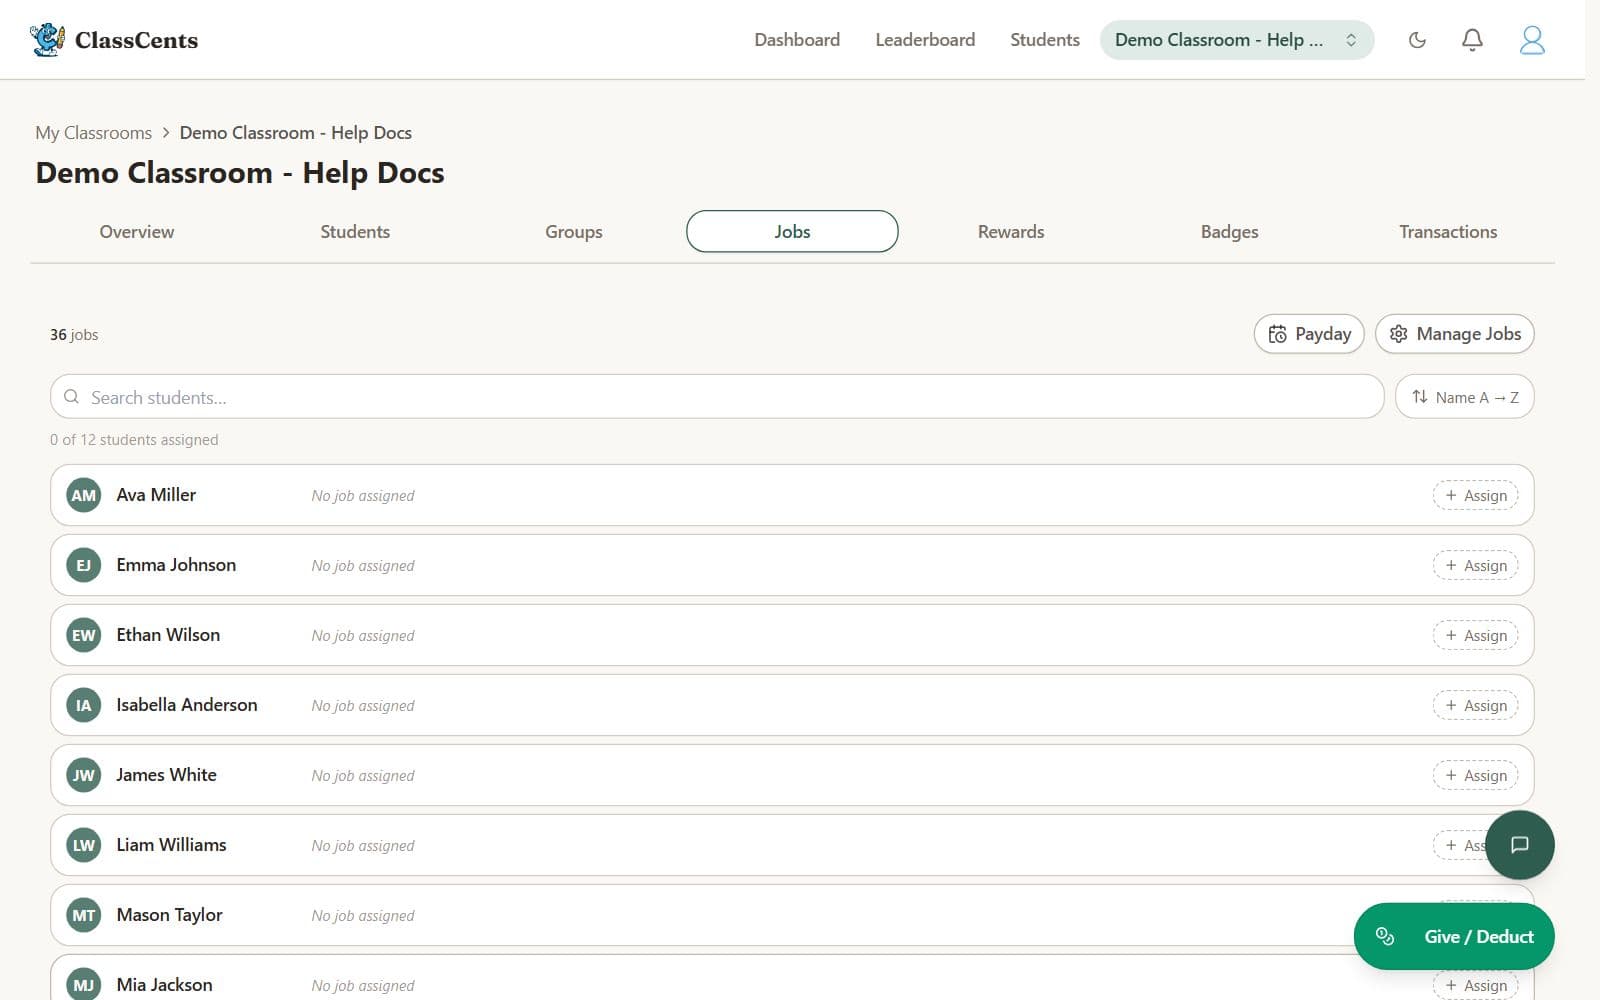The height and width of the screenshot is (1000, 1600).
Task: Open the chat support bubble
Action: coord(1520,845)
